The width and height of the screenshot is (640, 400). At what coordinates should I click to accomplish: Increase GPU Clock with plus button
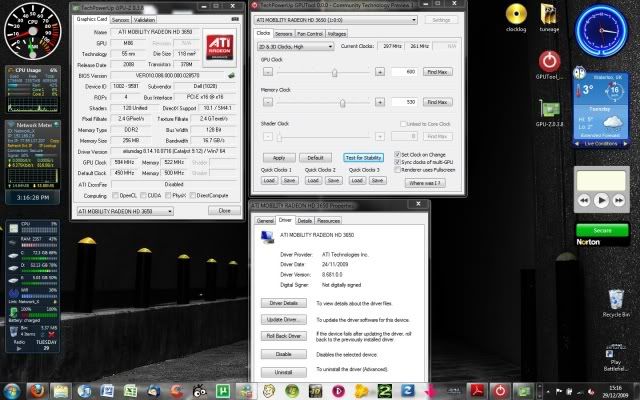pos(380,72)
